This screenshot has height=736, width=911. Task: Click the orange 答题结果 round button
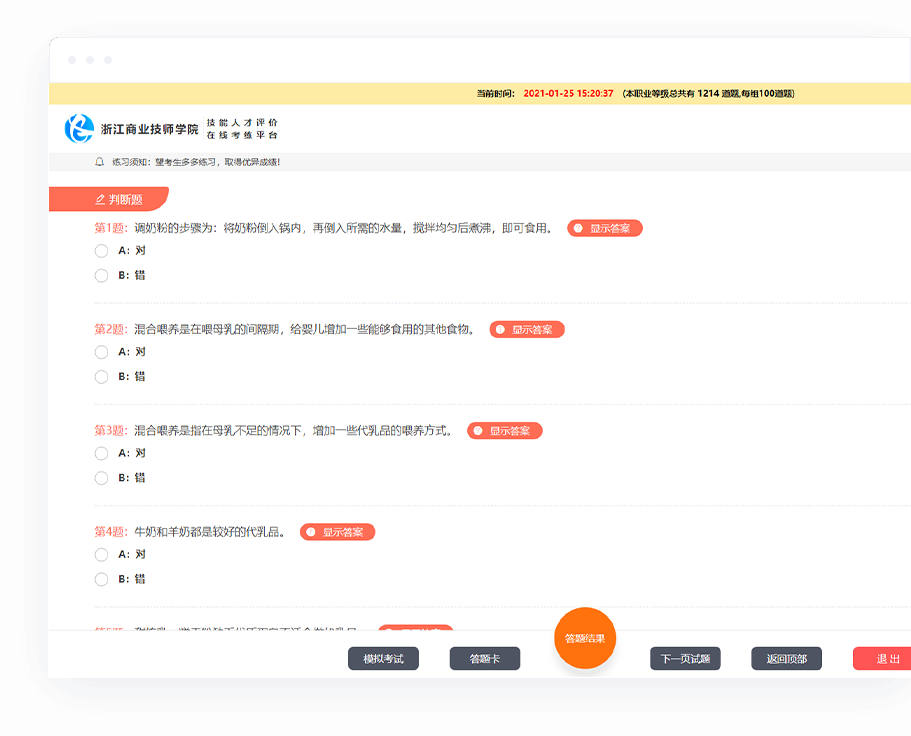pyautogui.click(x=585, y=638)
